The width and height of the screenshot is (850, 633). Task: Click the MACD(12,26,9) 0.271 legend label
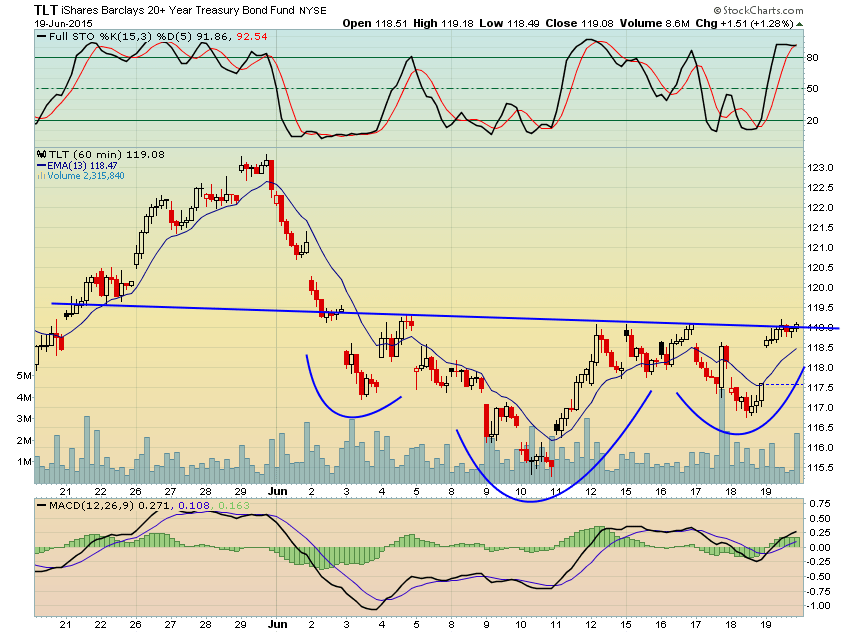tap(110, 506)
